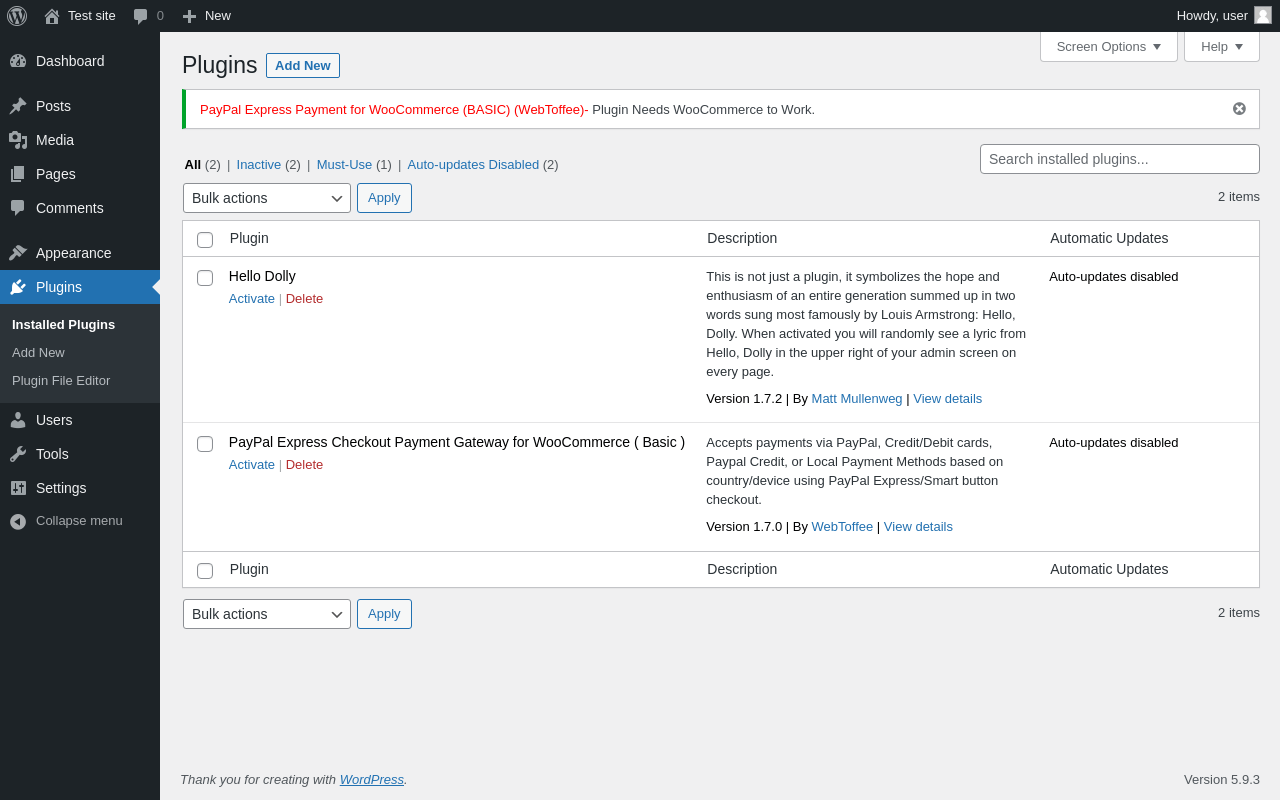Screen dimensions: 1280x800
Task: Open the Settings menu label
Action: (x=61, y=488)
